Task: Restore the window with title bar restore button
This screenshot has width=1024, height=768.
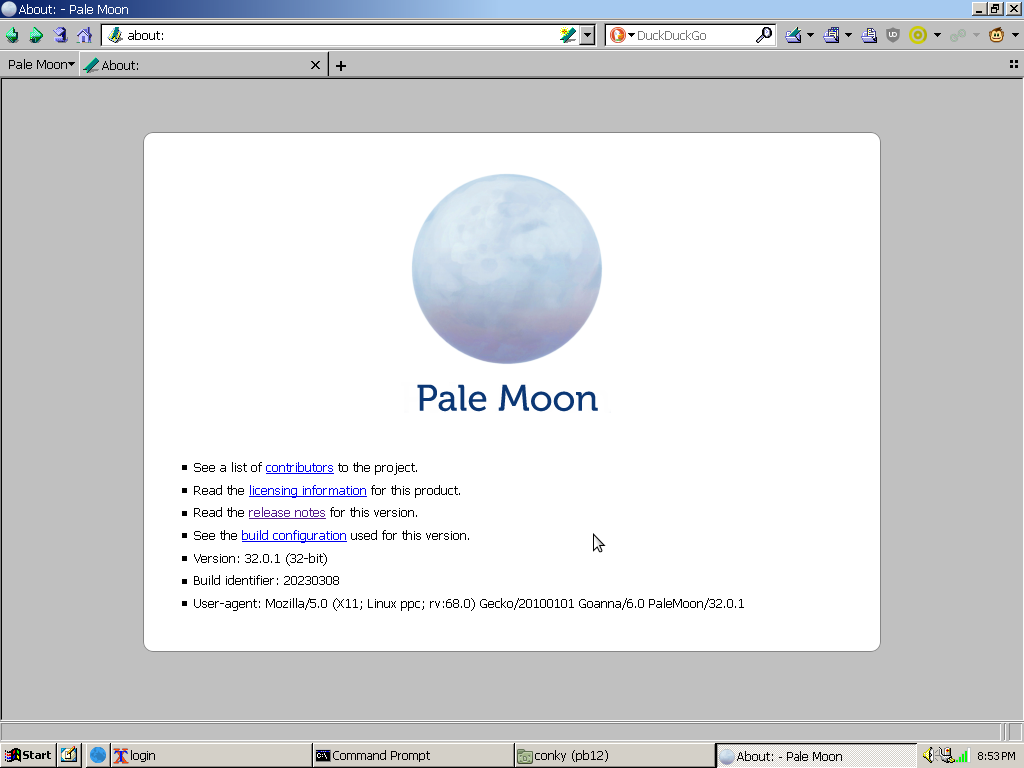Action: (x=995, y=9)
